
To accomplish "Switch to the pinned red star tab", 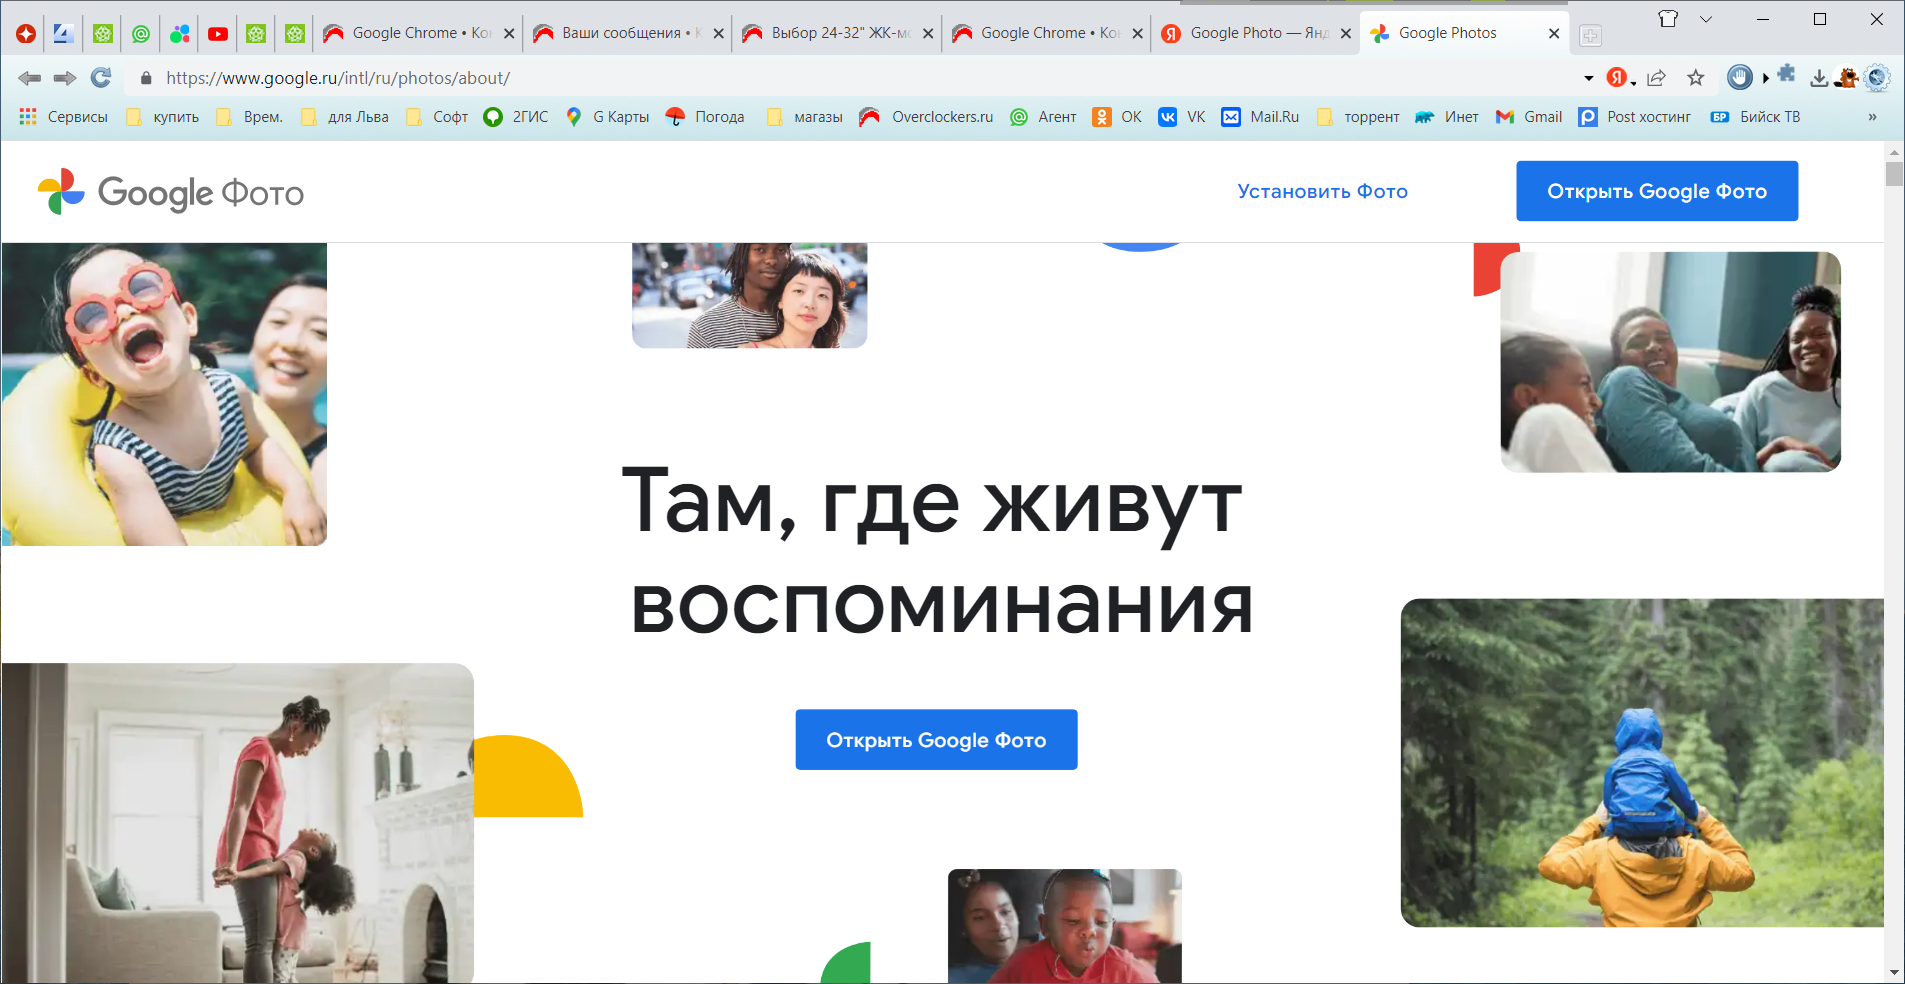I will (x=26, y=34).
